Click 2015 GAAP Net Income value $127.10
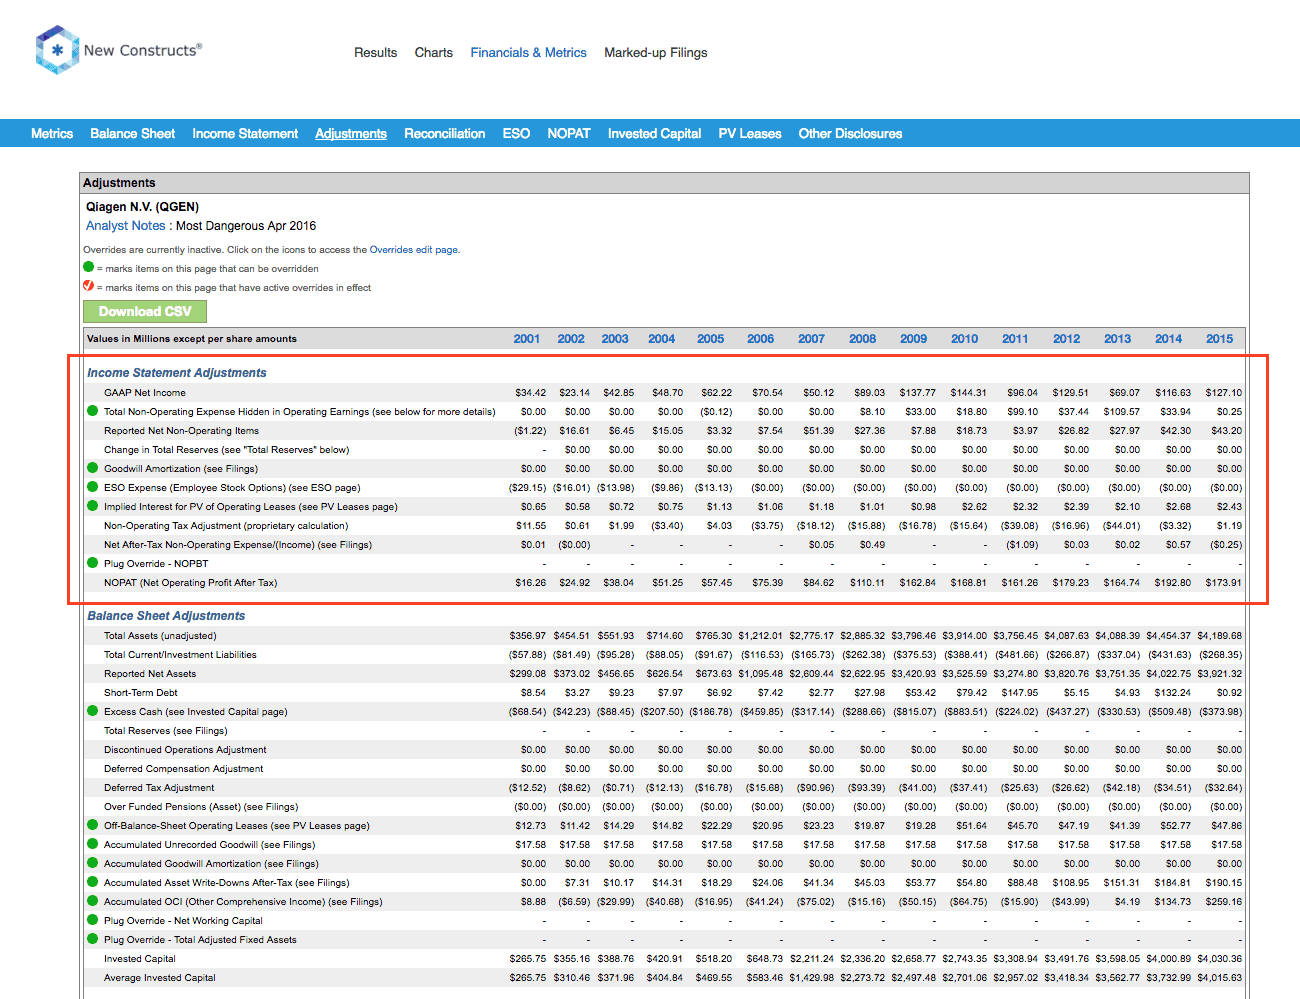The height and width of the screenshot is (999, 1300). [x=1224, y=393]
